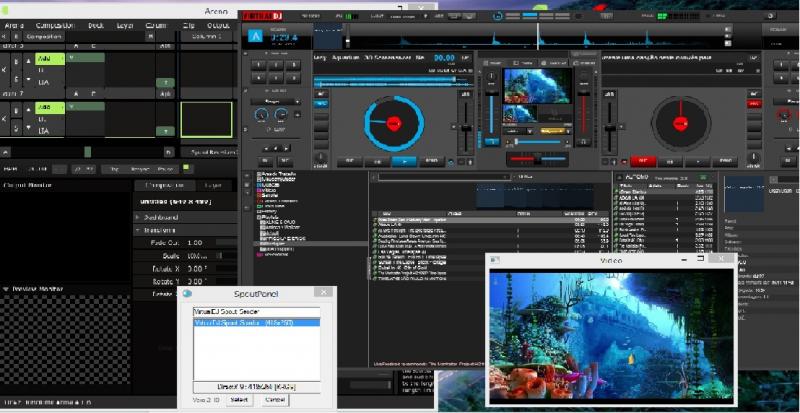Turn the second left deck effect knob

click(x=281, y=116)
